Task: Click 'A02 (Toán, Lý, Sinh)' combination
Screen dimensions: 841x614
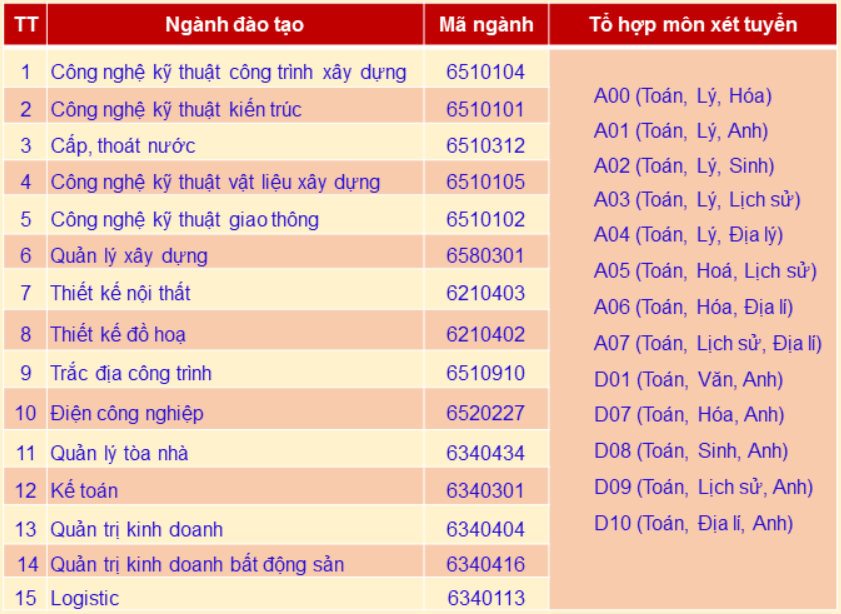Action: point(684,166)
